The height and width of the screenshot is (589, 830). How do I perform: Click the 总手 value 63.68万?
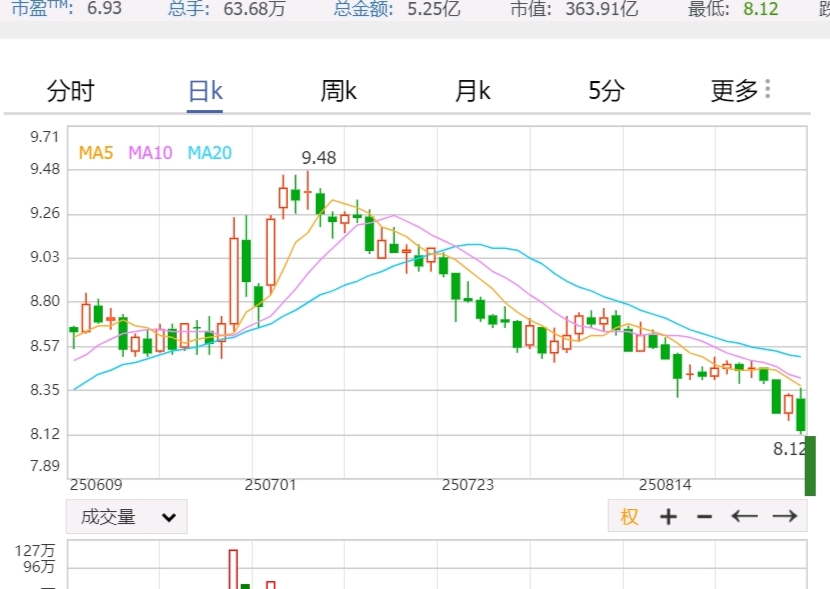[255, 8]
